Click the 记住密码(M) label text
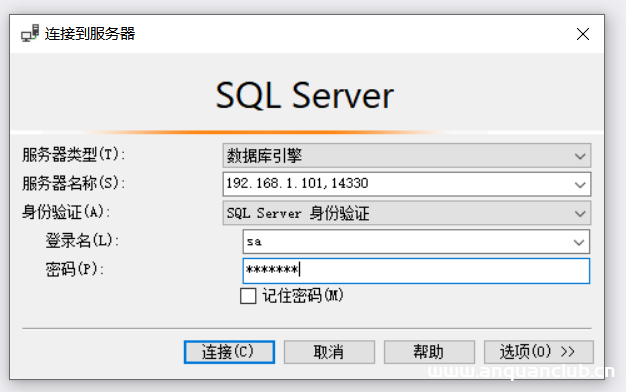626x392 pixels. (303, 296)
